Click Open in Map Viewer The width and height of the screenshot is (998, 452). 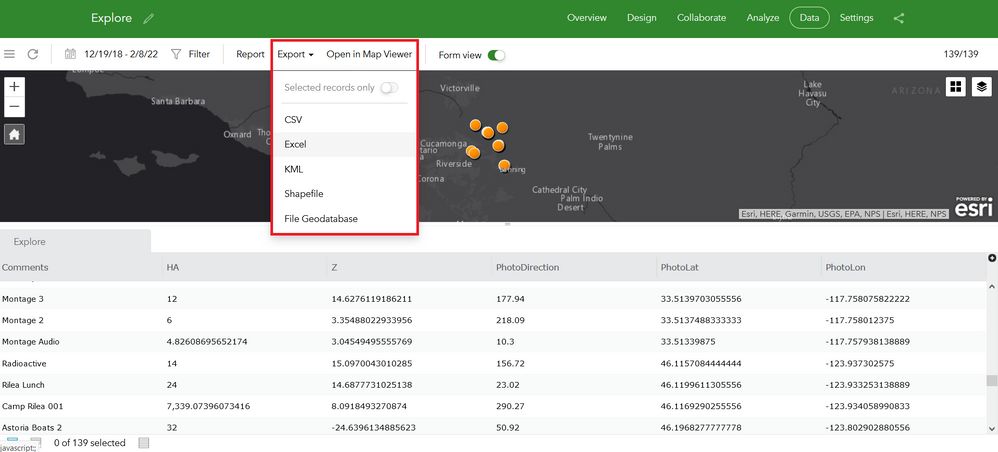click(x=369, y=54)
